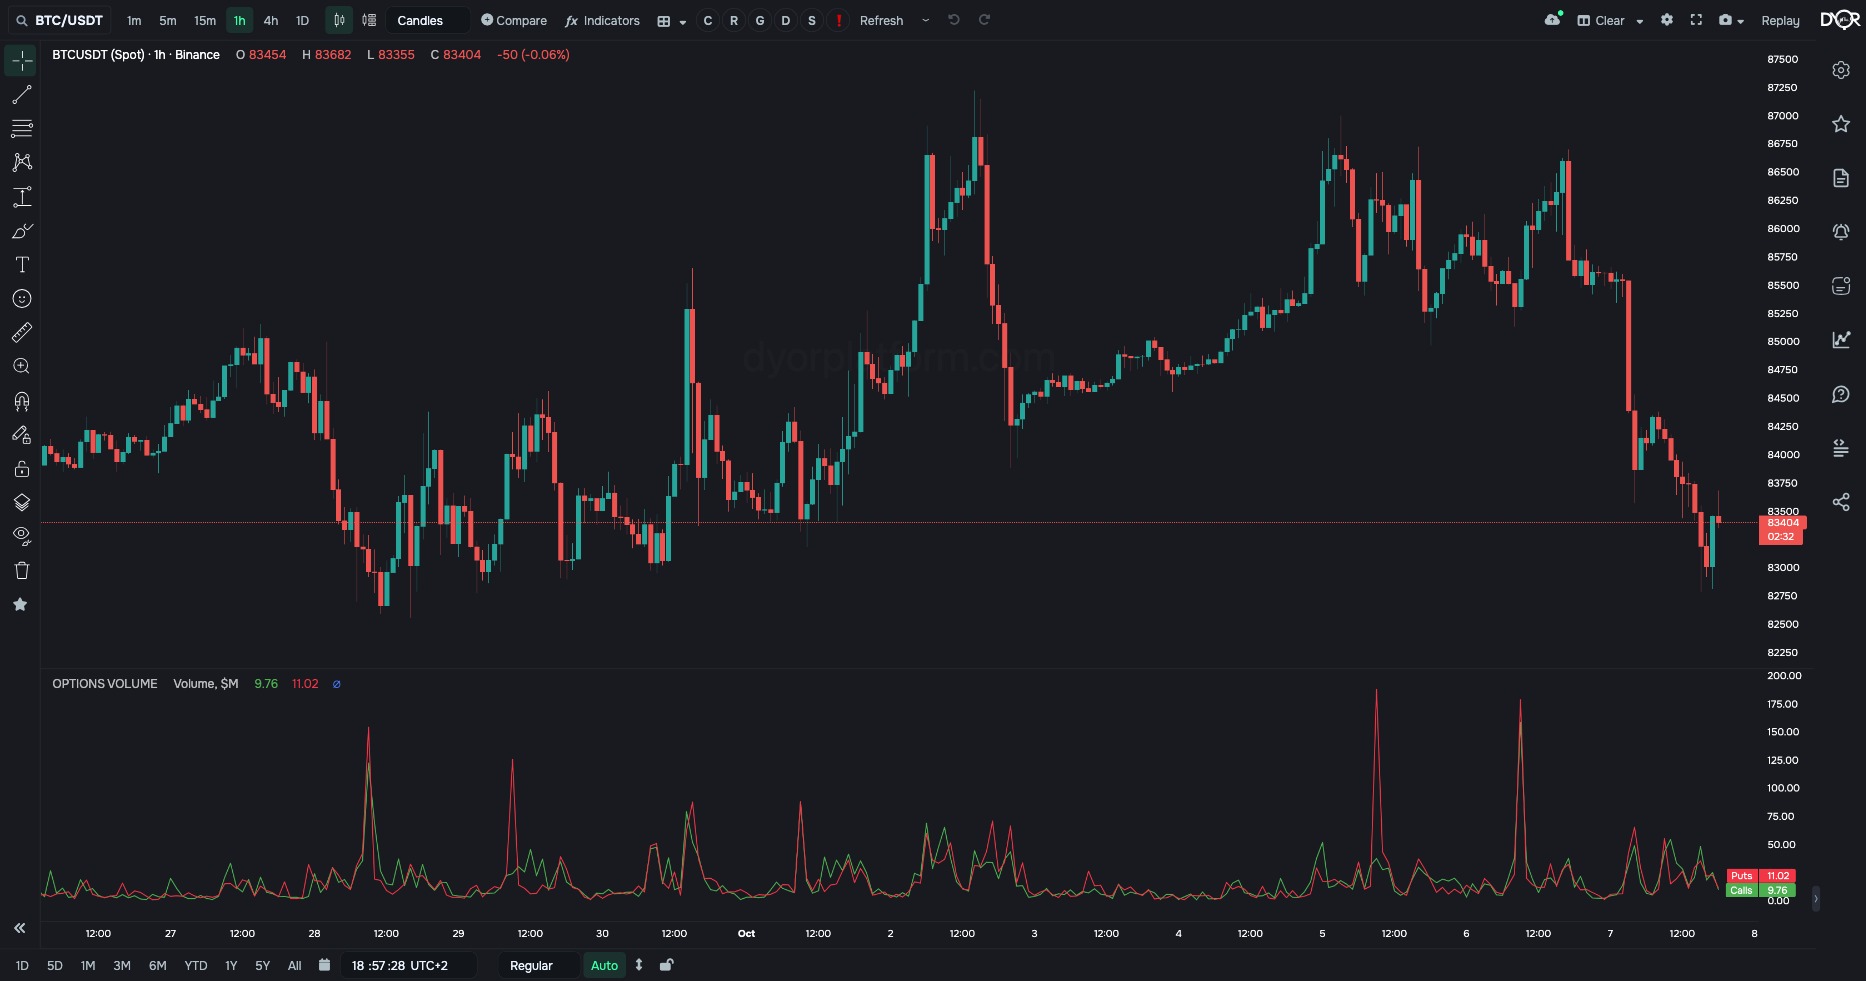Toggle the Auto scale button
The height and width of the screenshot is (981, 1866).
coord(604,965)
